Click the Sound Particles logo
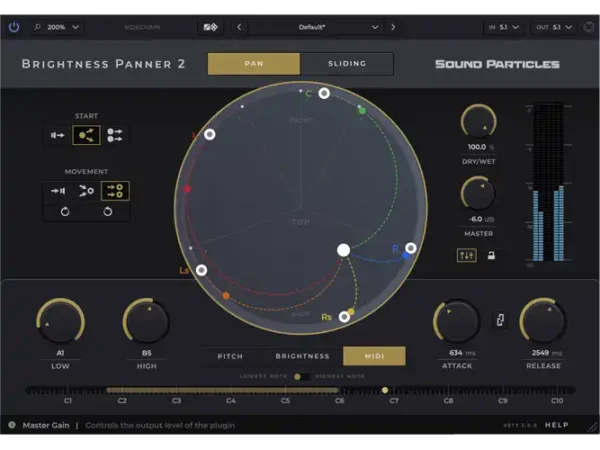This screenshot has height=450, width=600. coord(497,64)
